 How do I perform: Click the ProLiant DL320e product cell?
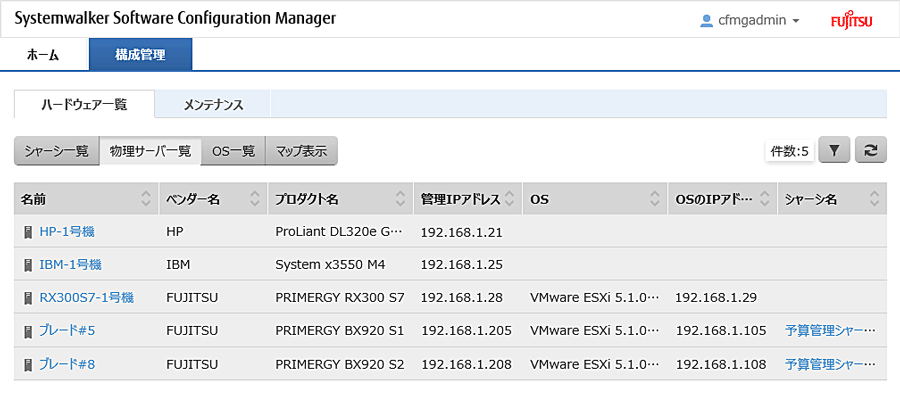point(340,232)
